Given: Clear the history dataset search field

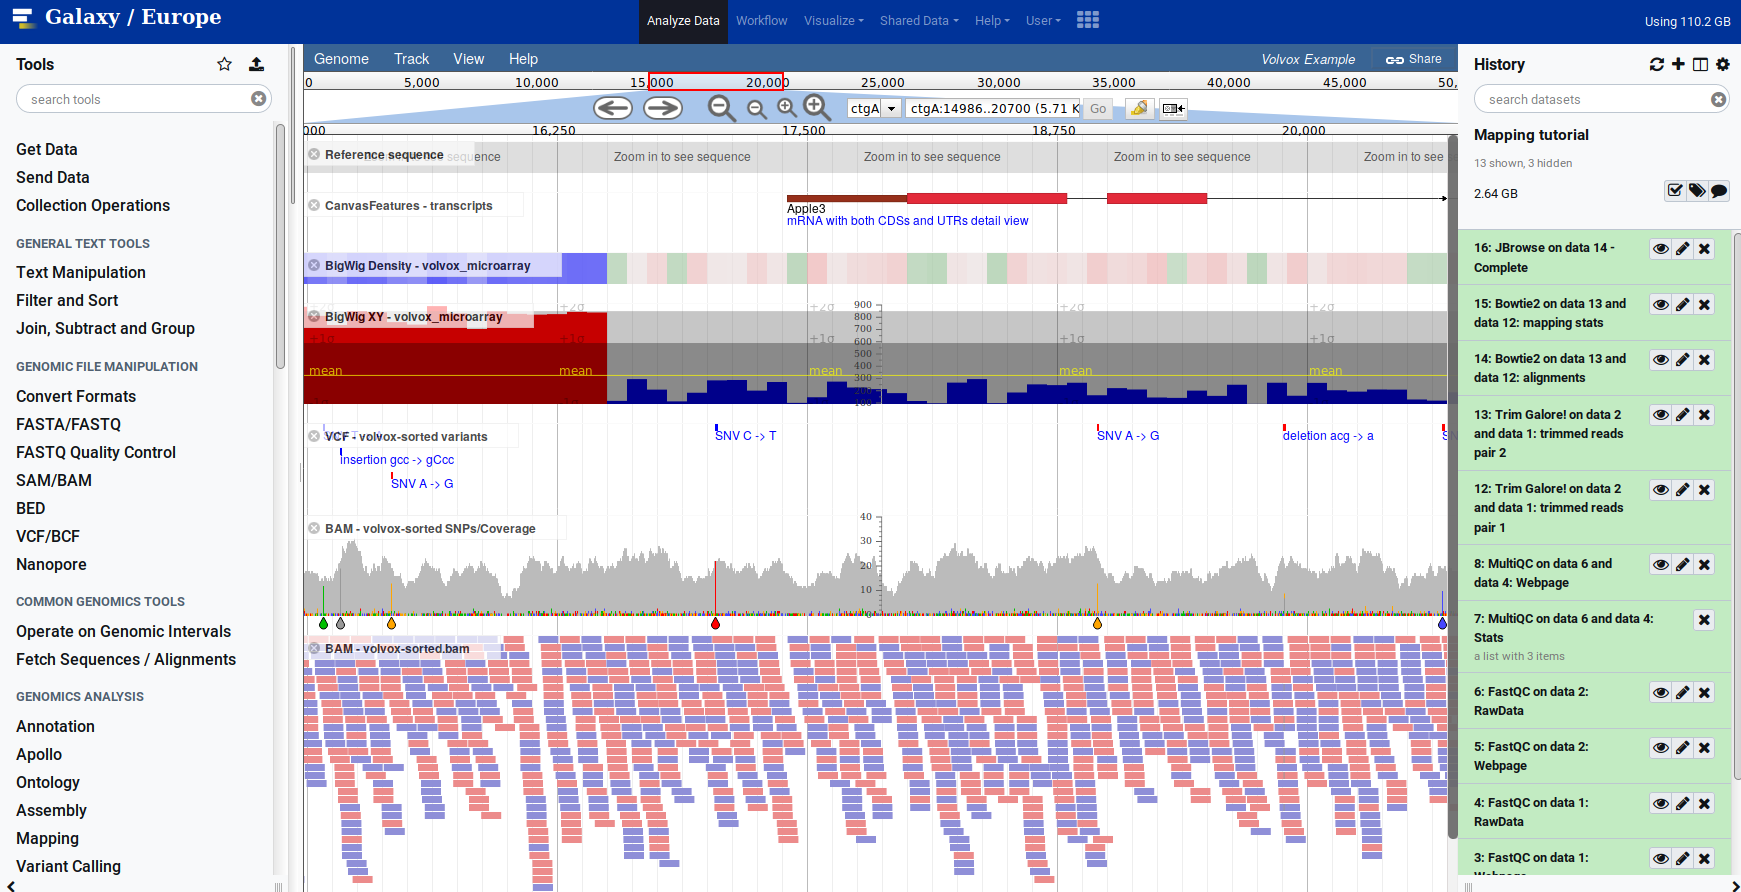Looking at the screenshot, I should (1718, 99).
